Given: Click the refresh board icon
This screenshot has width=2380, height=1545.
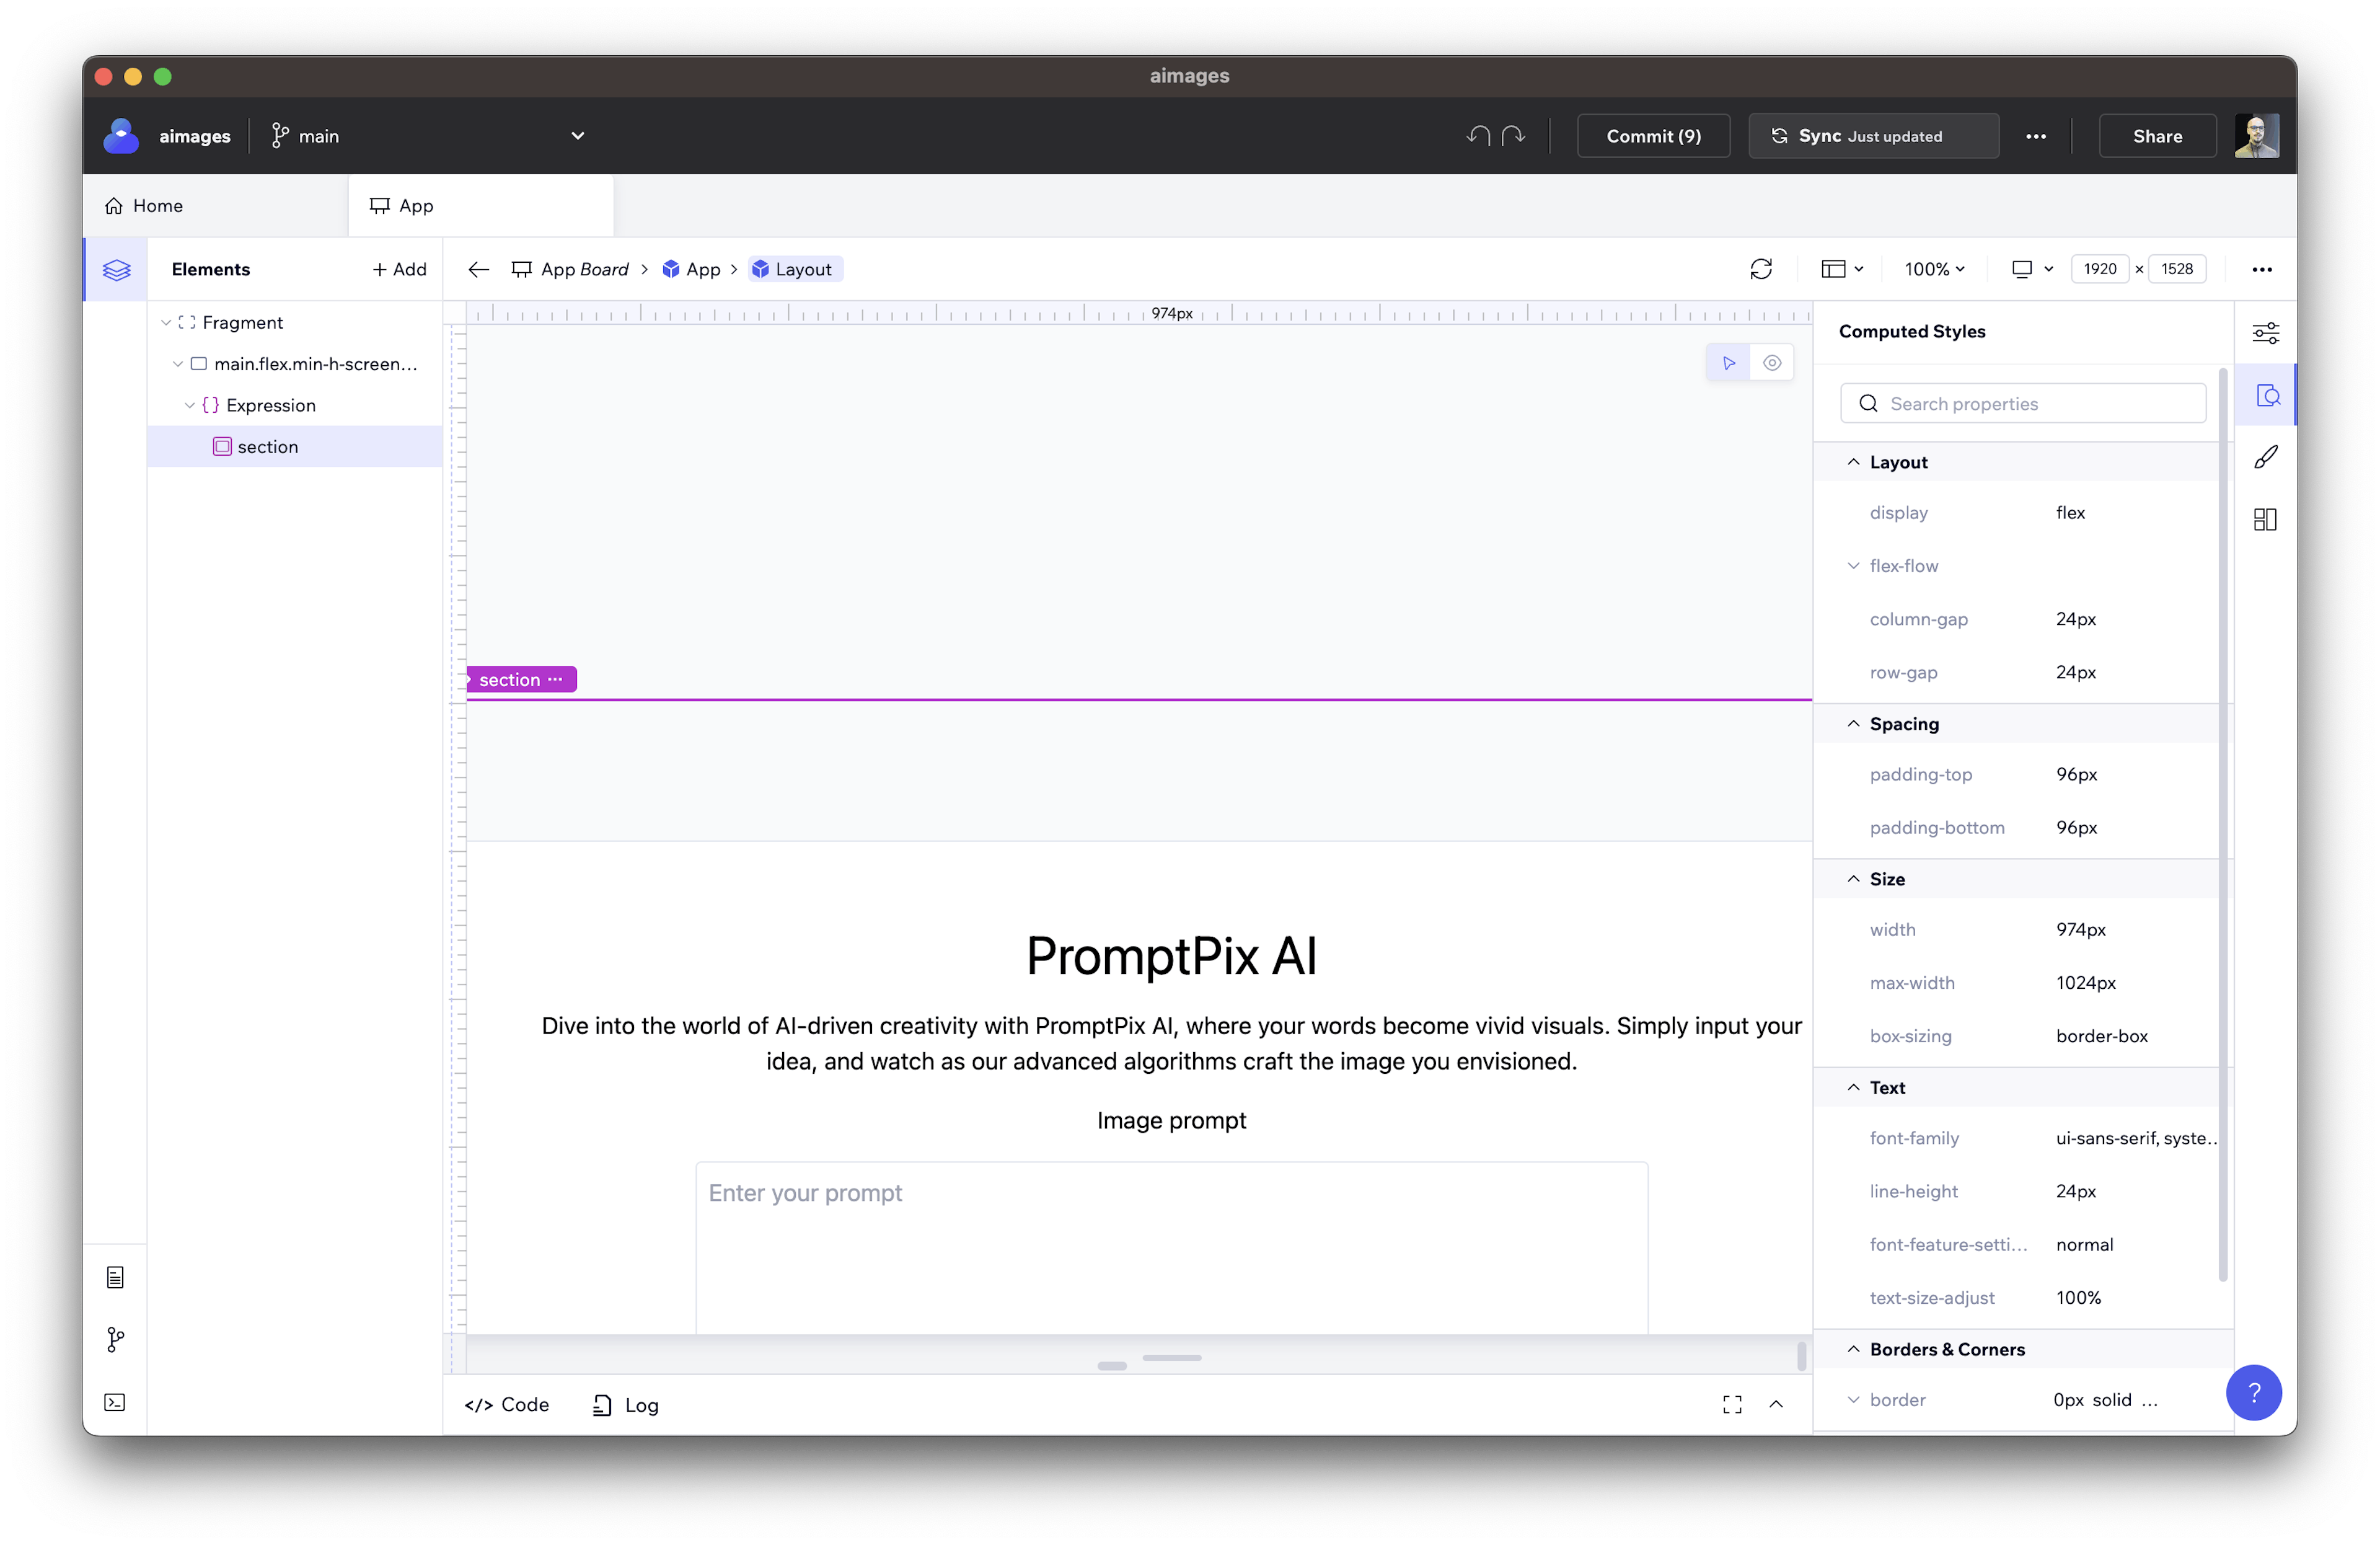Looking at the screenshot, I should click(x=1761, y=269).
